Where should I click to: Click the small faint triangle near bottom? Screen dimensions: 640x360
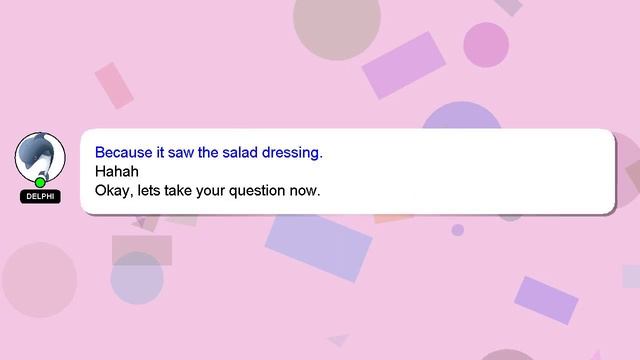point(339,339)
